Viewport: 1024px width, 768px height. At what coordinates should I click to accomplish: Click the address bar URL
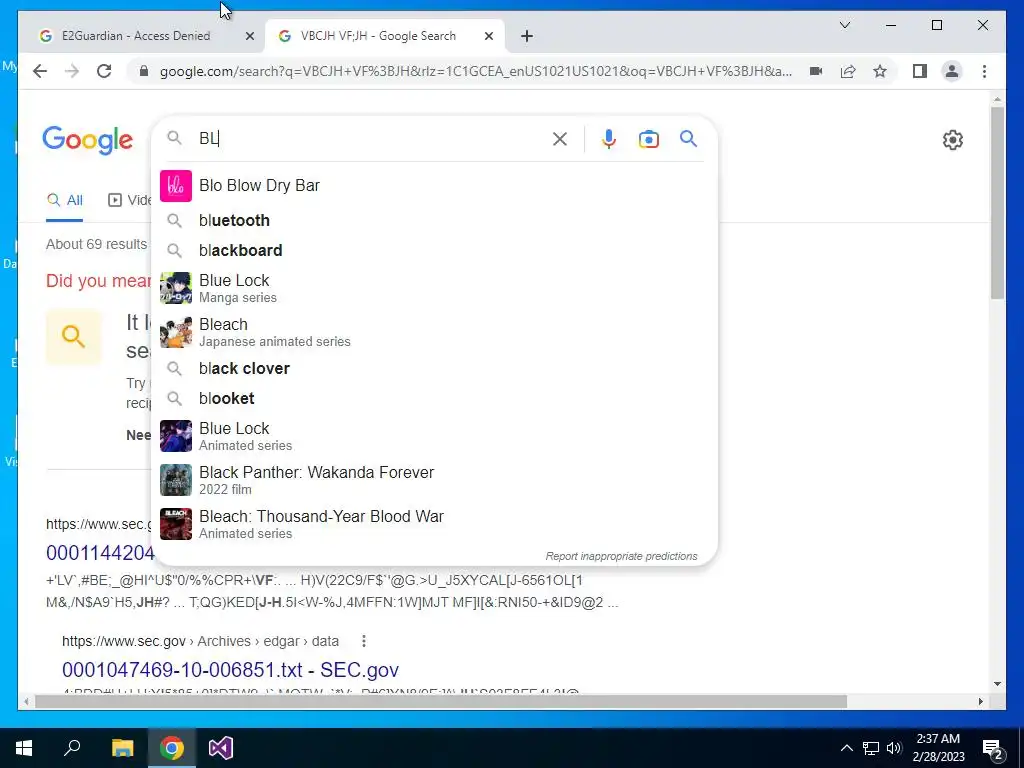coord(475,71)
